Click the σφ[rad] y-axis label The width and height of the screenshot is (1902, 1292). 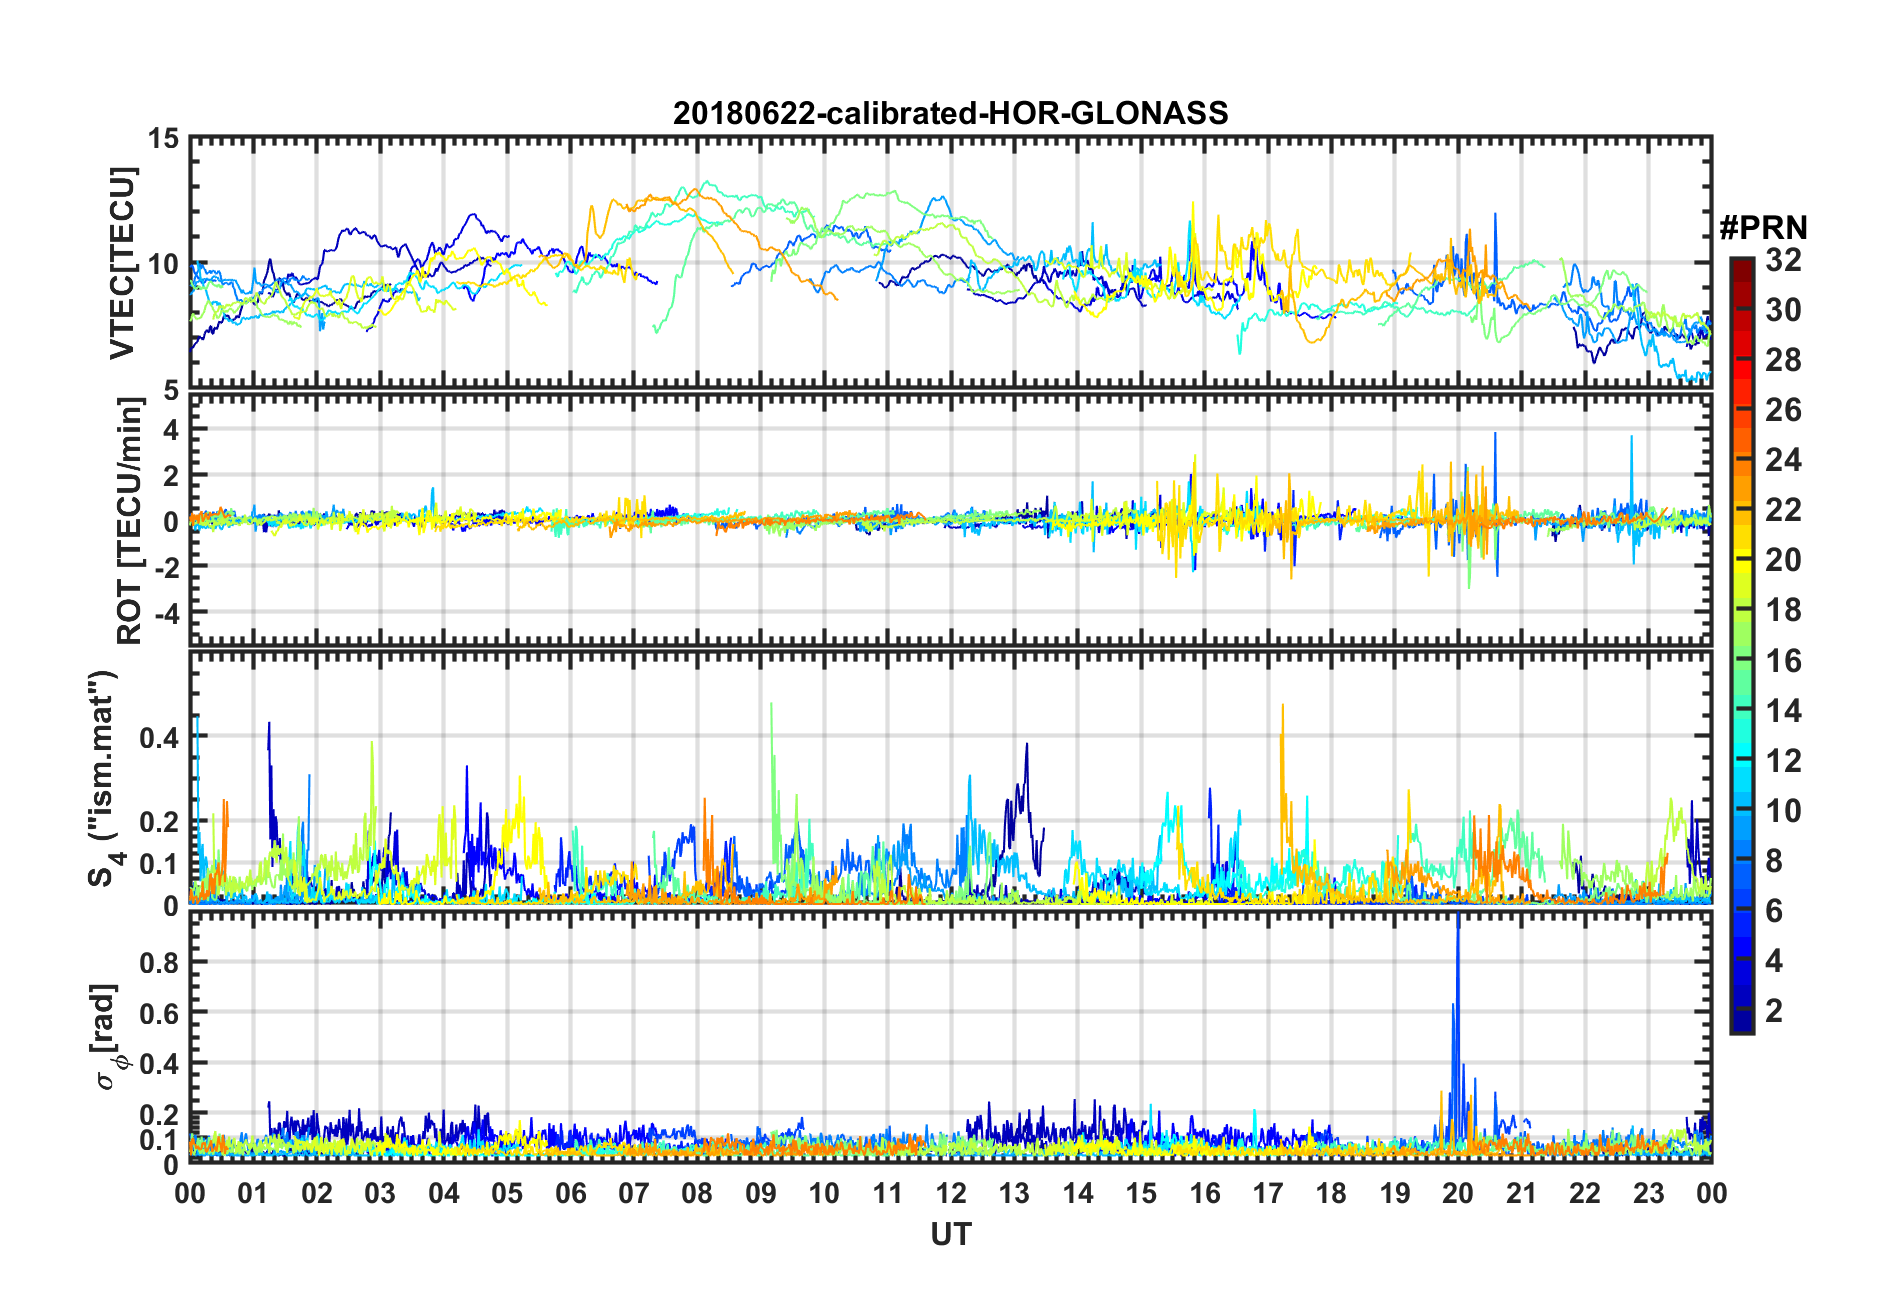point(106,1037)
